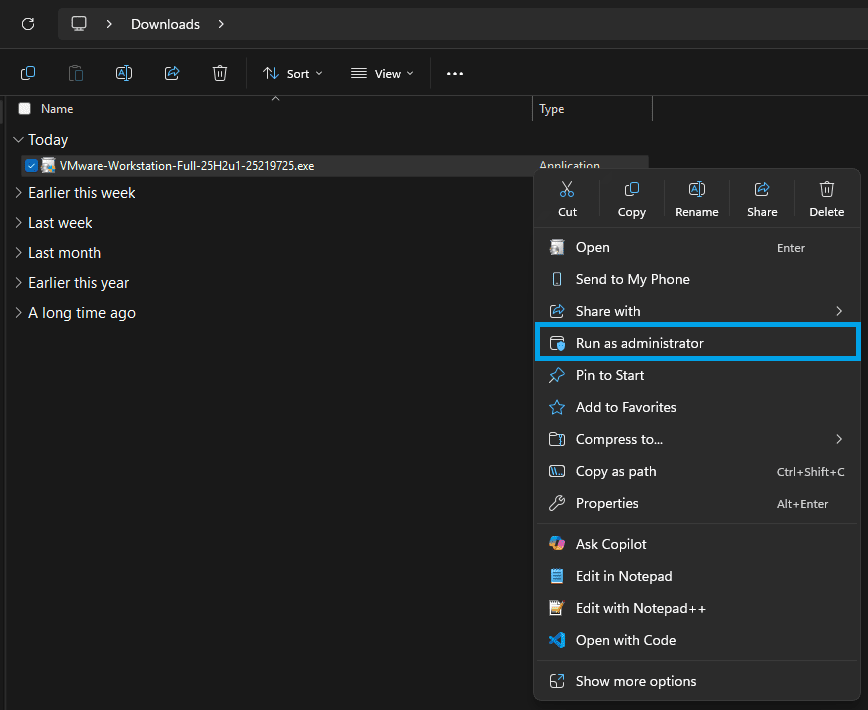The width and height of the screenshot is (868, 710).
Task: Click the Notepad++ icon in the menu
Action: tap(557, 608)
